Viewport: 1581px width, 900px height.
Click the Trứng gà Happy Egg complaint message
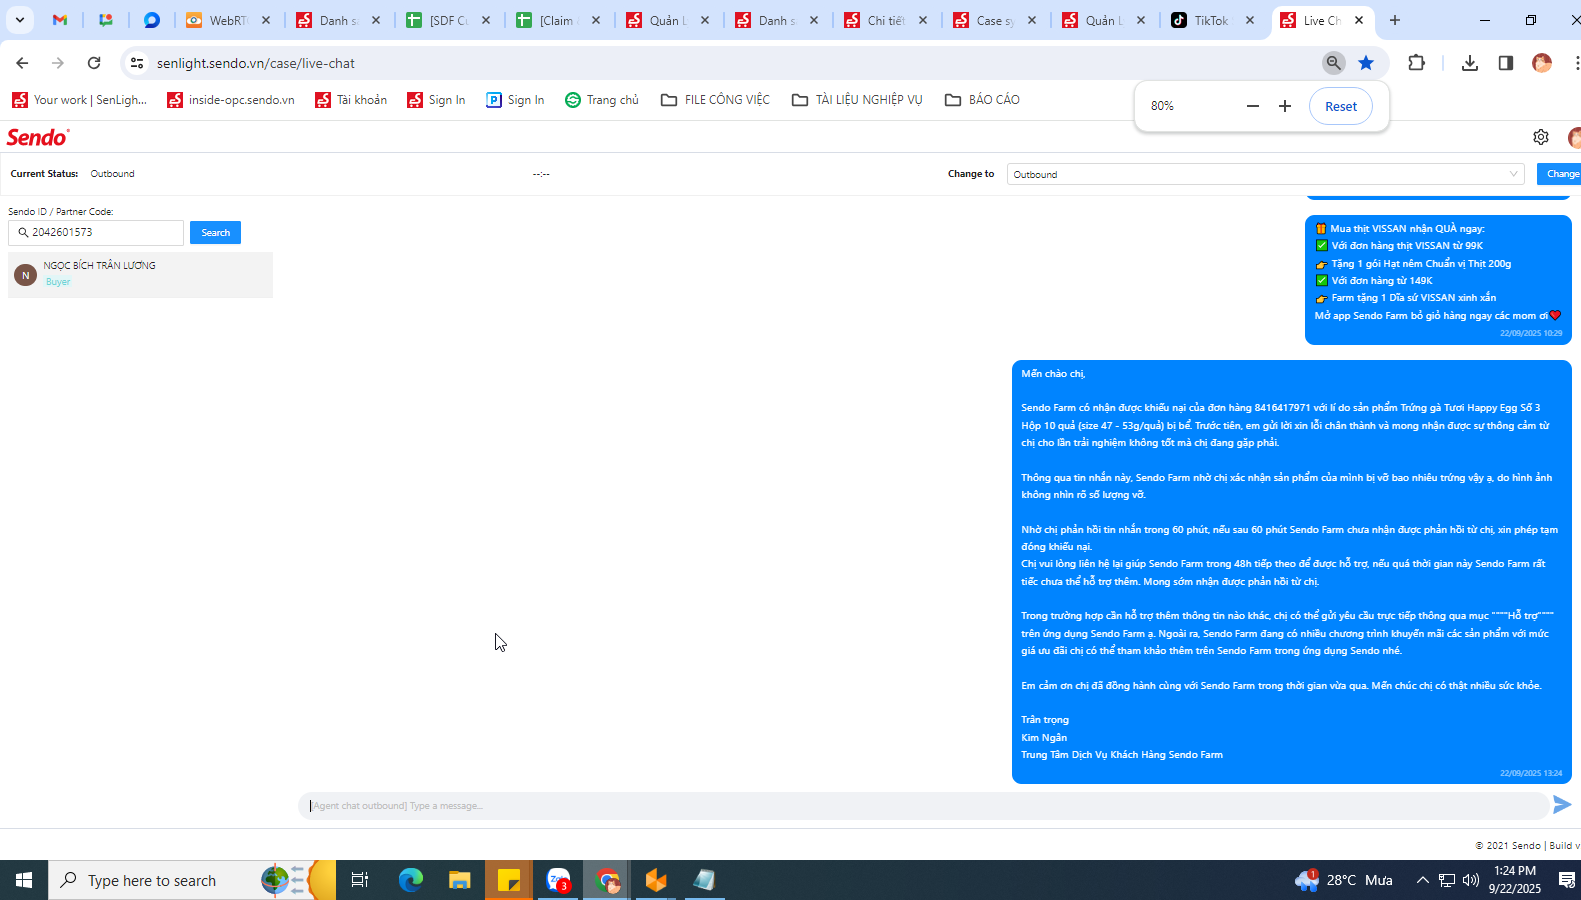(1291, 572)
